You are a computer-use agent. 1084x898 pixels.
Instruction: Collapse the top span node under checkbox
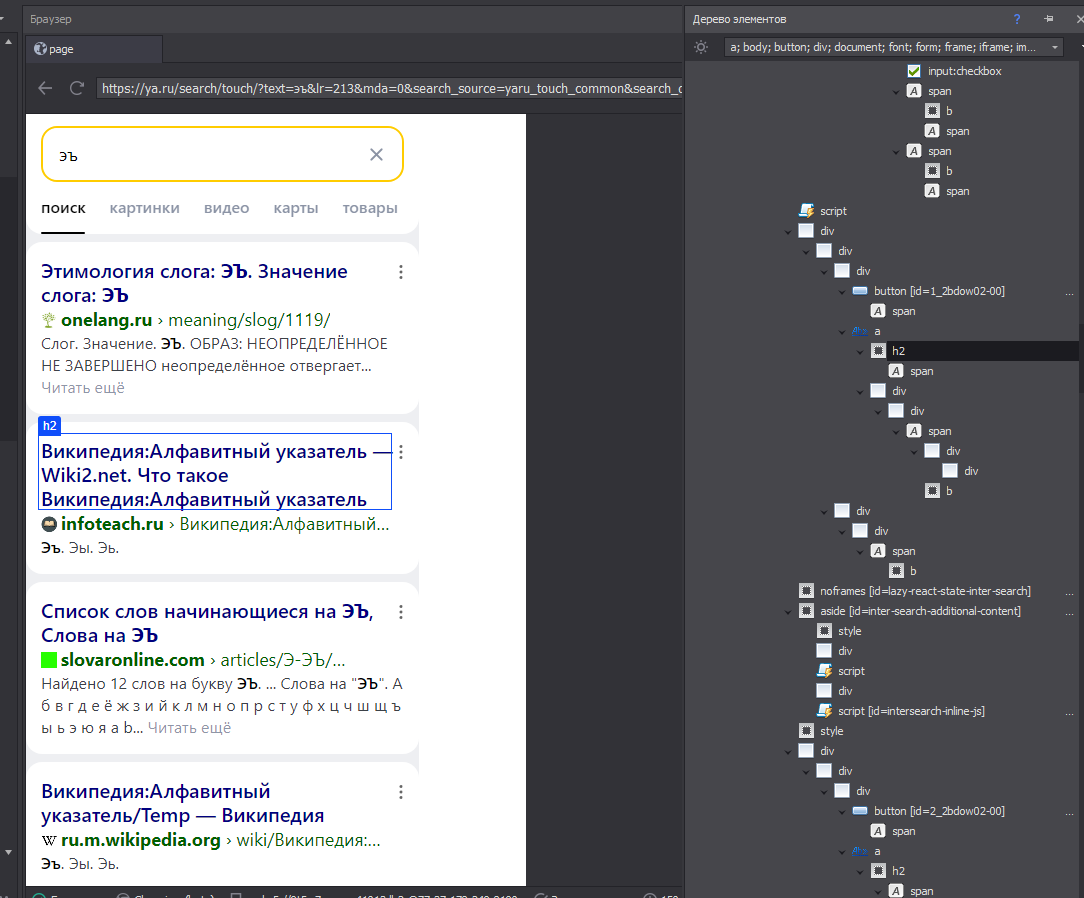point(896,92)
